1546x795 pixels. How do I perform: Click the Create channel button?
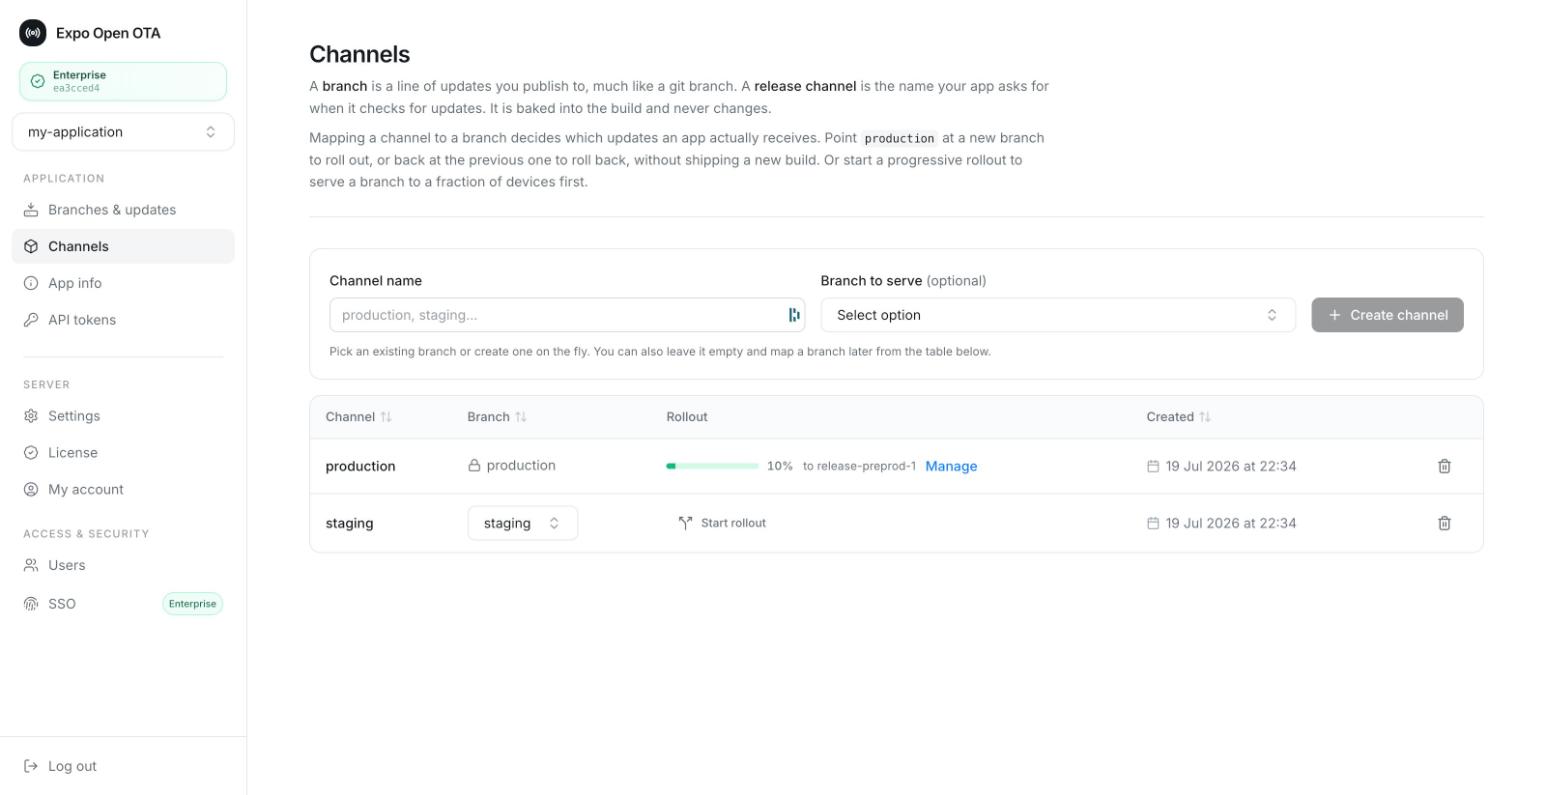1387,315
